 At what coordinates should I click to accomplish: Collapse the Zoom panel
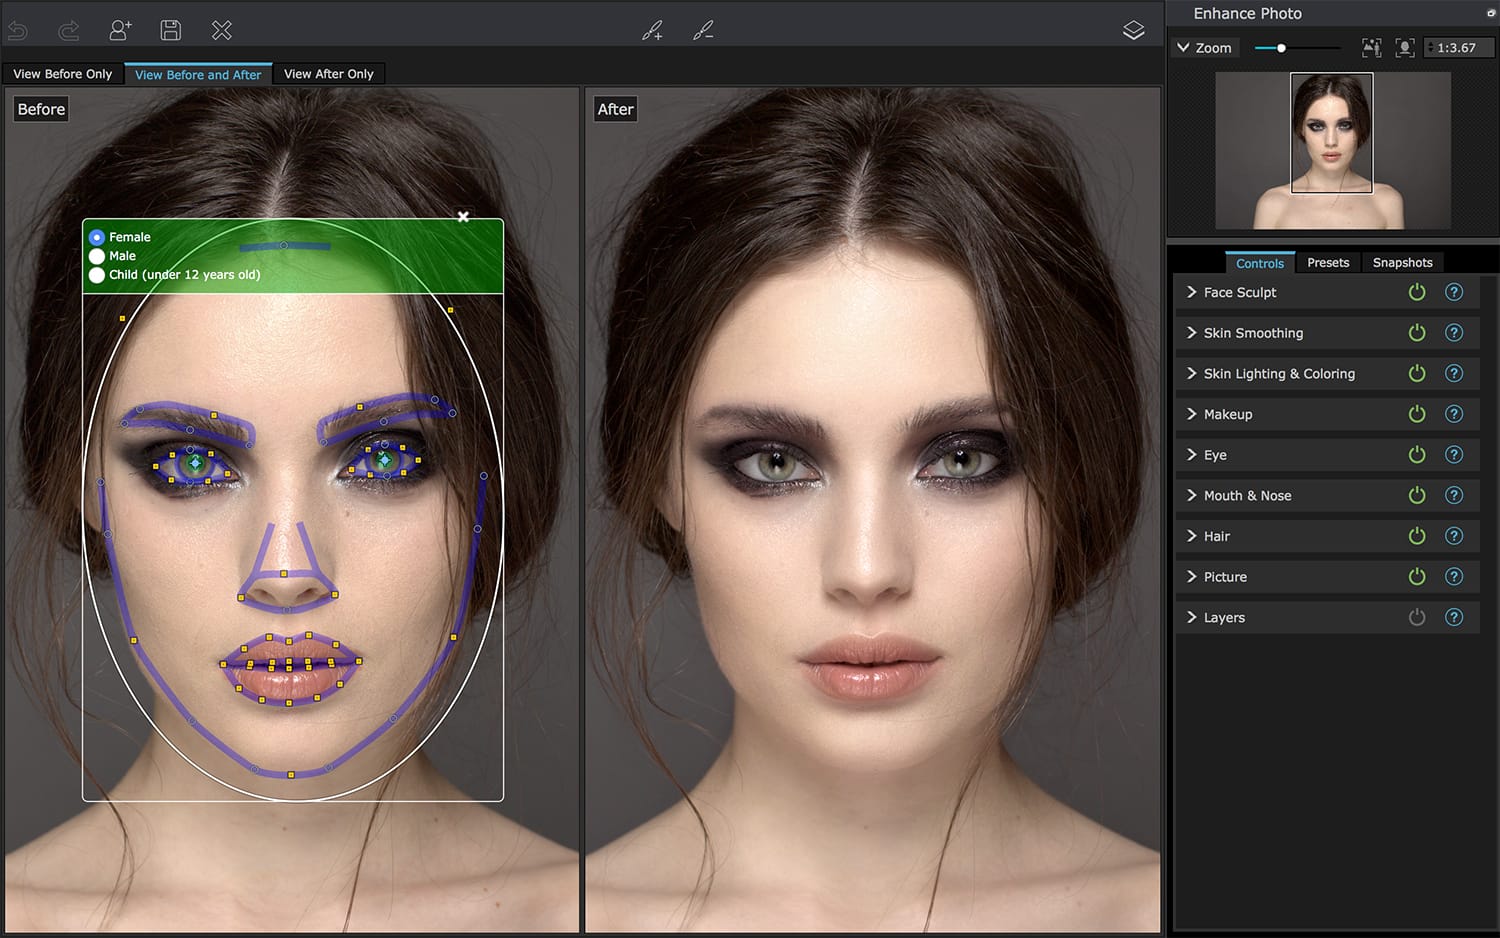pyautogui.click(x=1184, y=47)
